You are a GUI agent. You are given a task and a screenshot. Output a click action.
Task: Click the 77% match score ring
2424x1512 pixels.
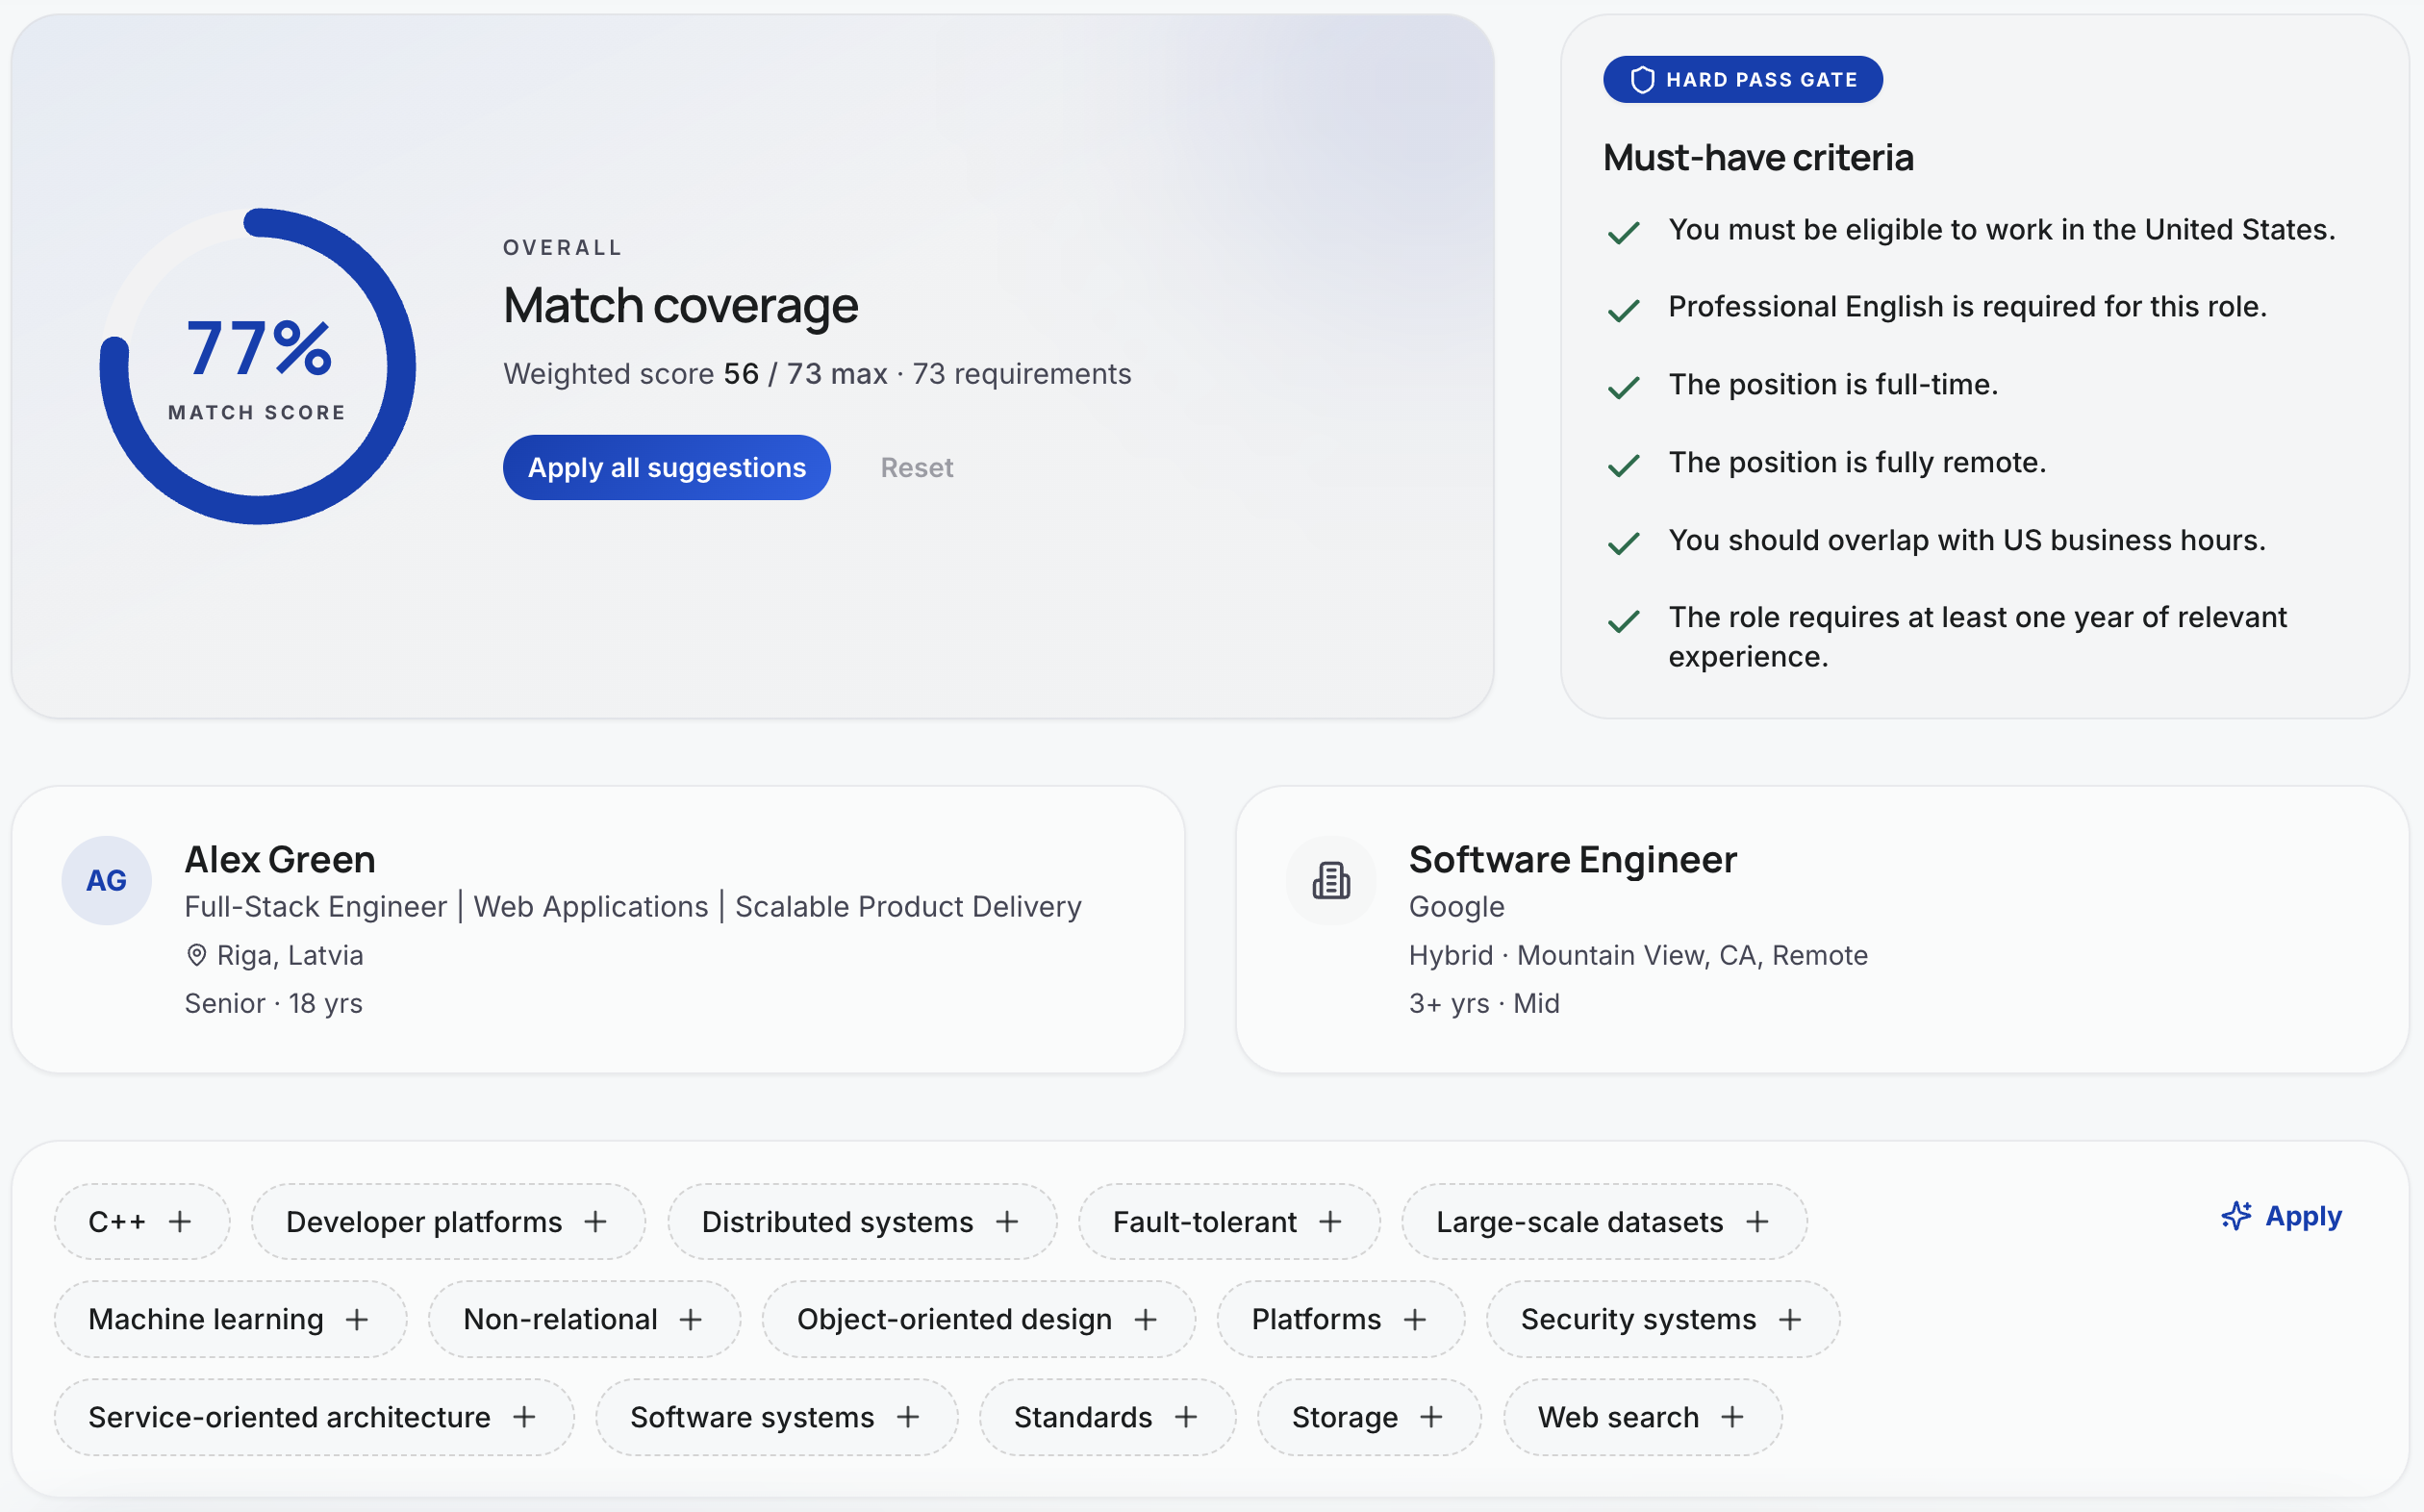[258, 366]
